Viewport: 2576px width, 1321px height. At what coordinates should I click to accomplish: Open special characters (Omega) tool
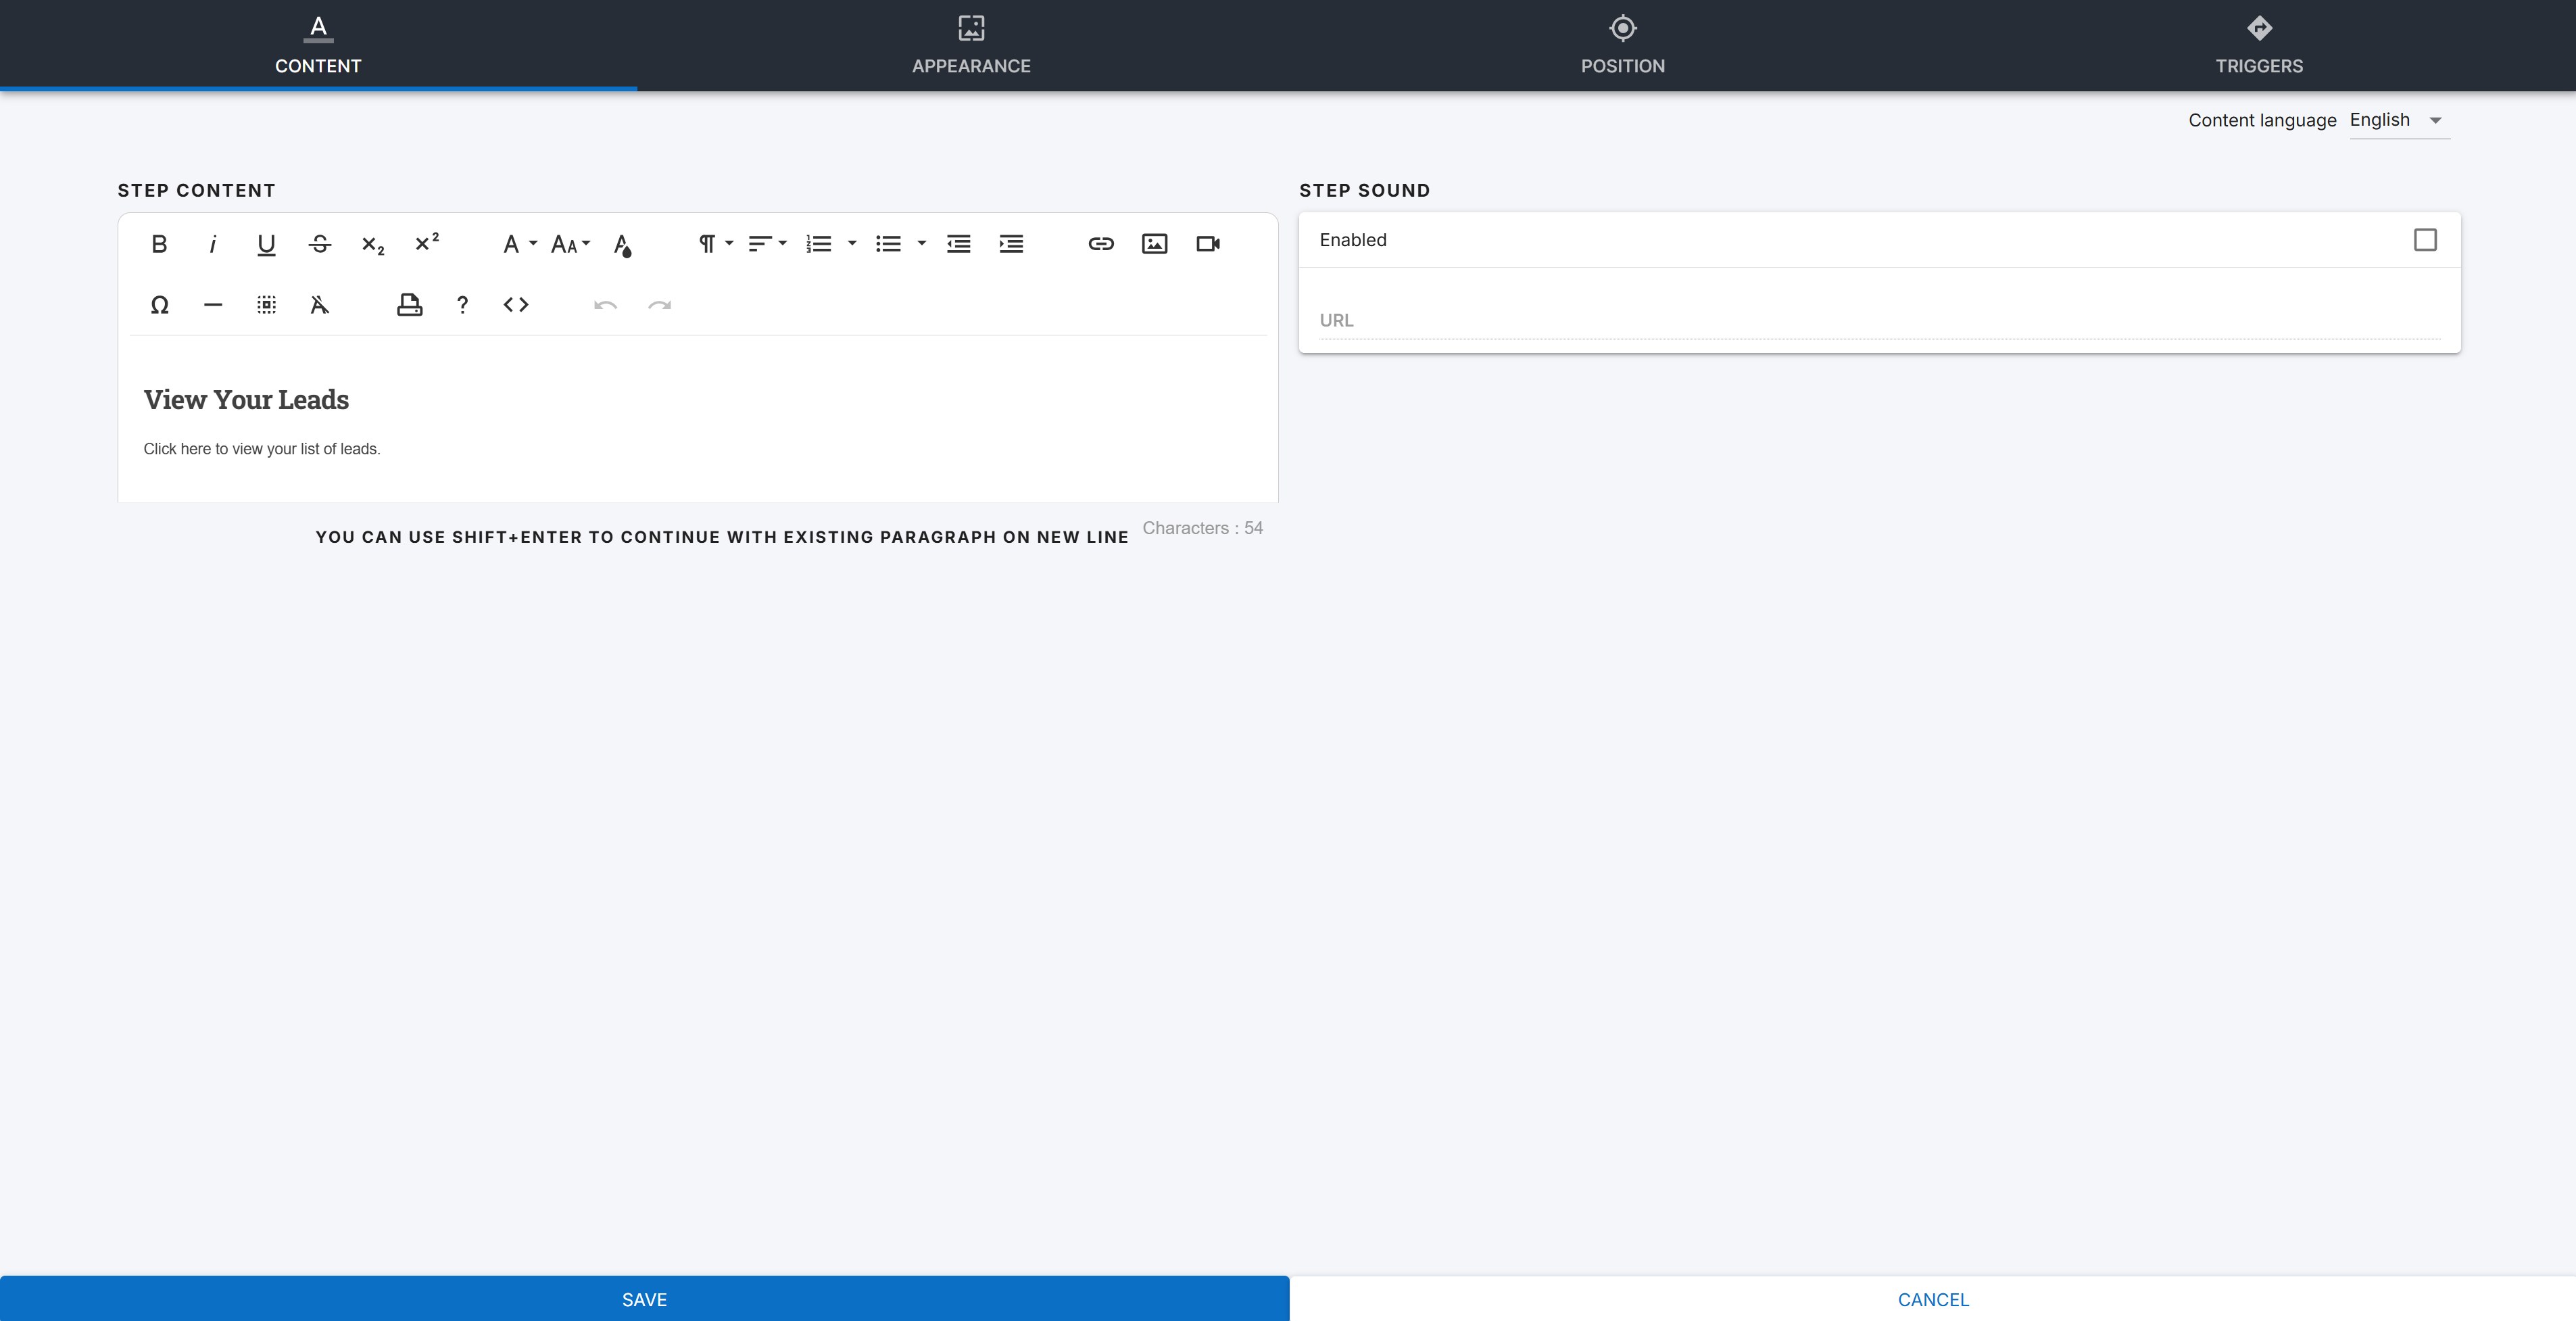(159, 305)
